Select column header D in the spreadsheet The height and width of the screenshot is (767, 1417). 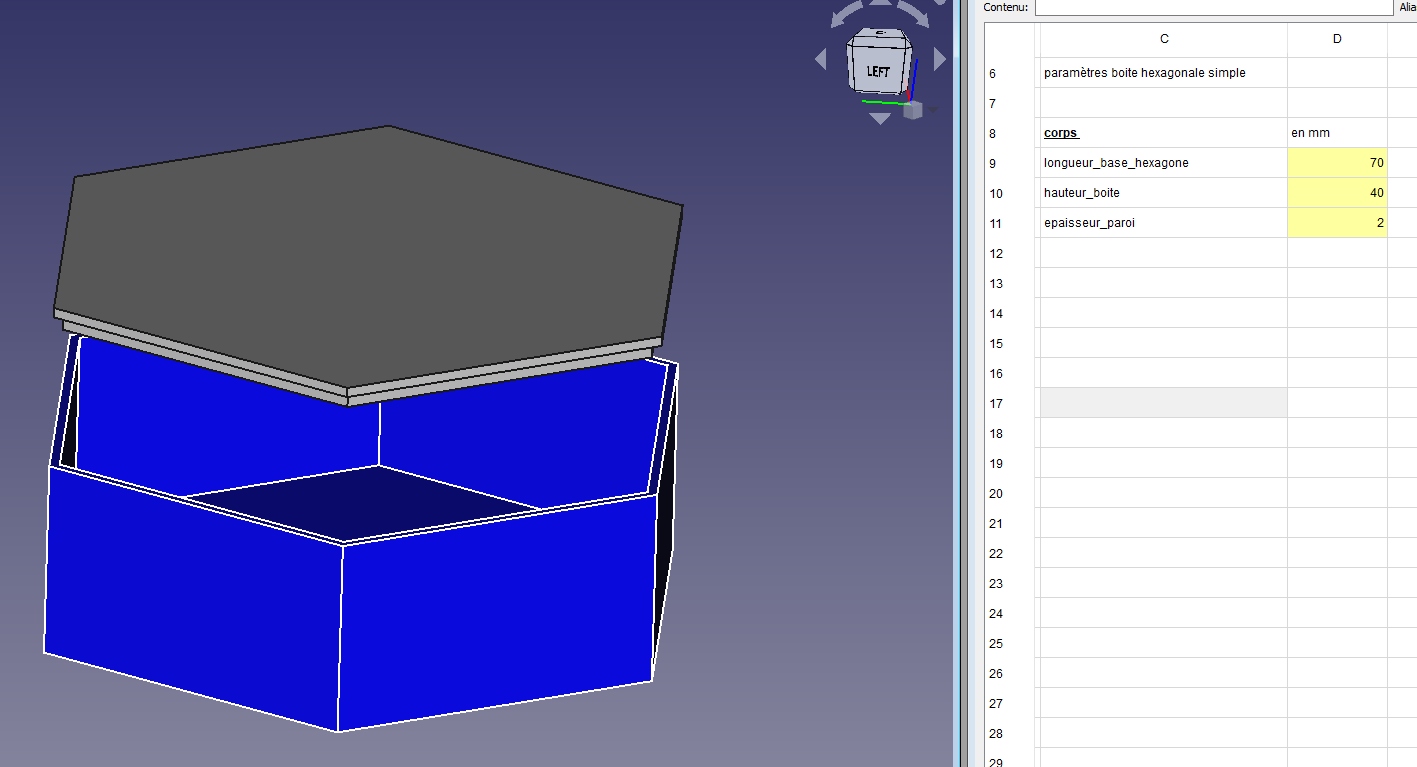pyautogui.click(x=1336, y=39)
